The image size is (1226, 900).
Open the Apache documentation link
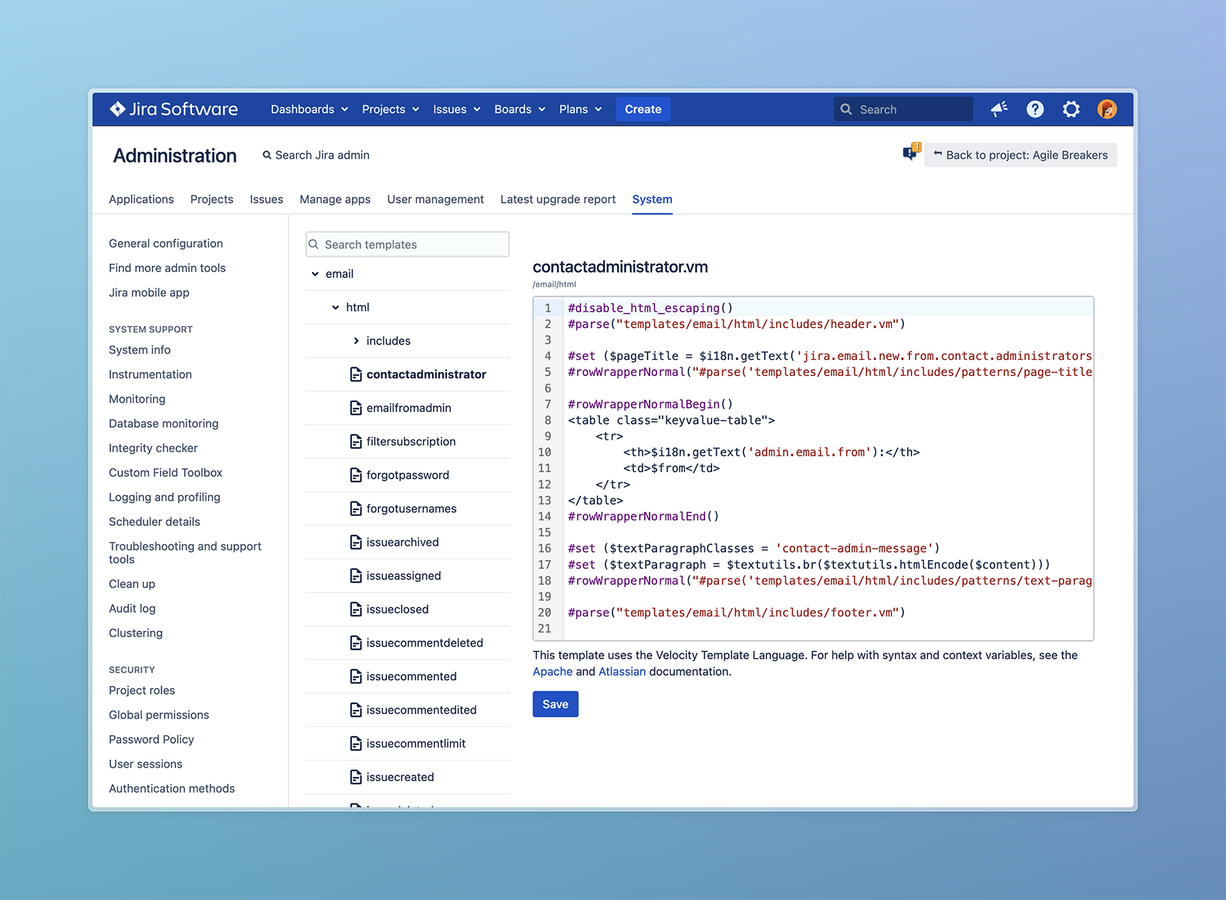point(552,672)
